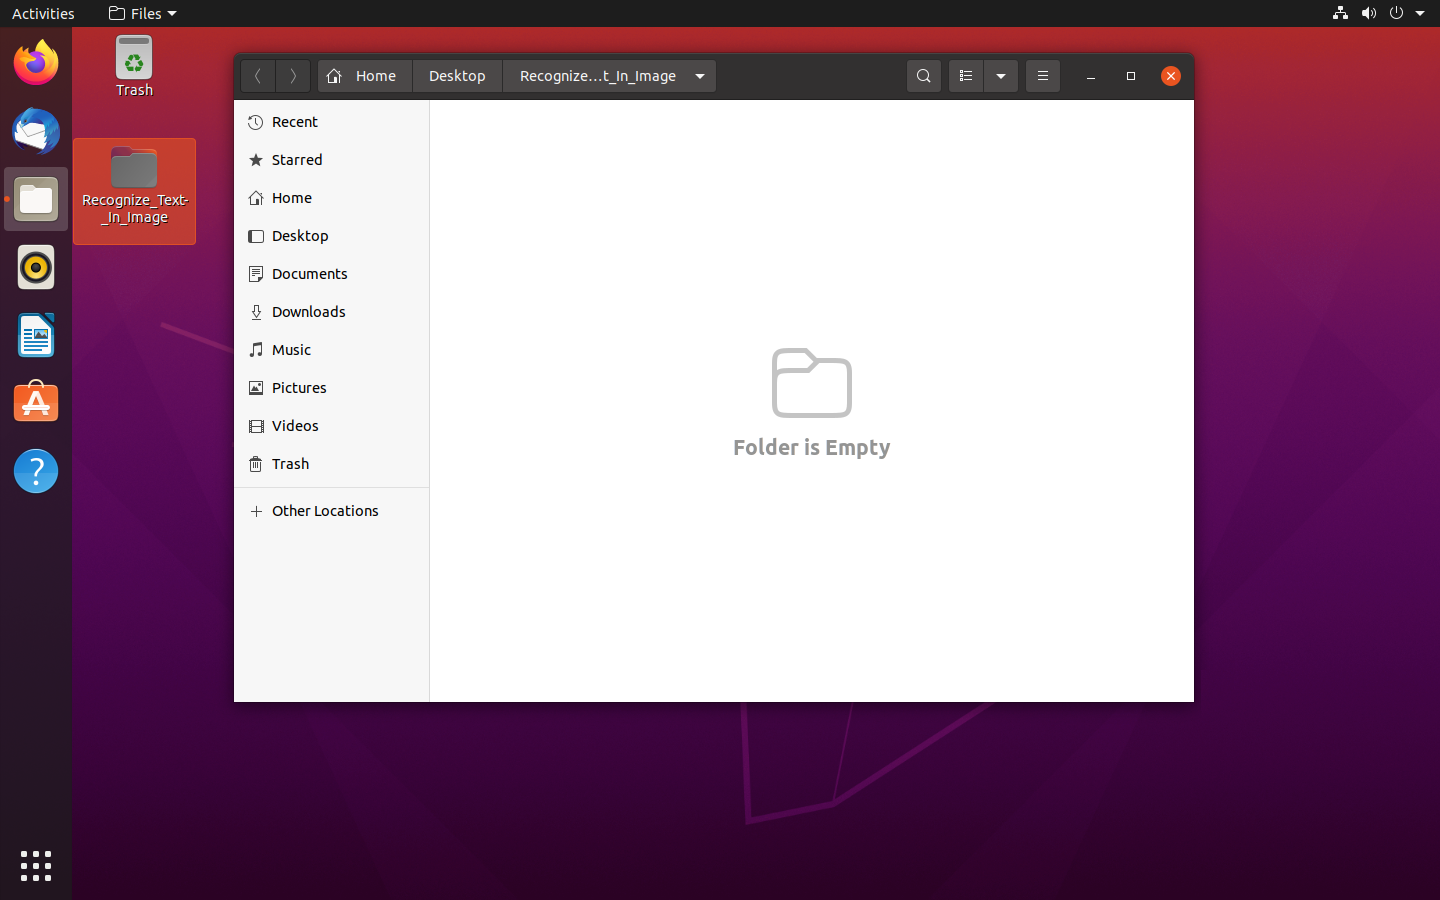Toggle list view layout button

[x=965, y=76]
